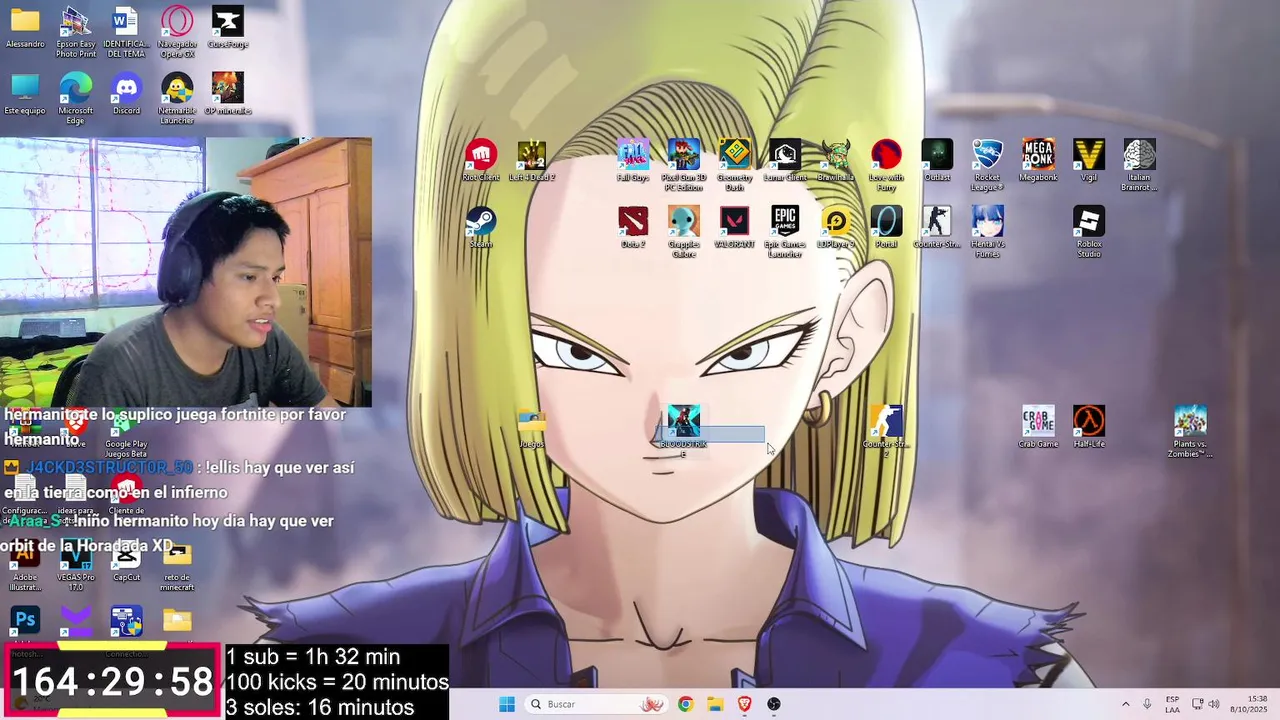Select the Crab Game desktop icon
1280x720 pixels.
(x=1038, y=427)
